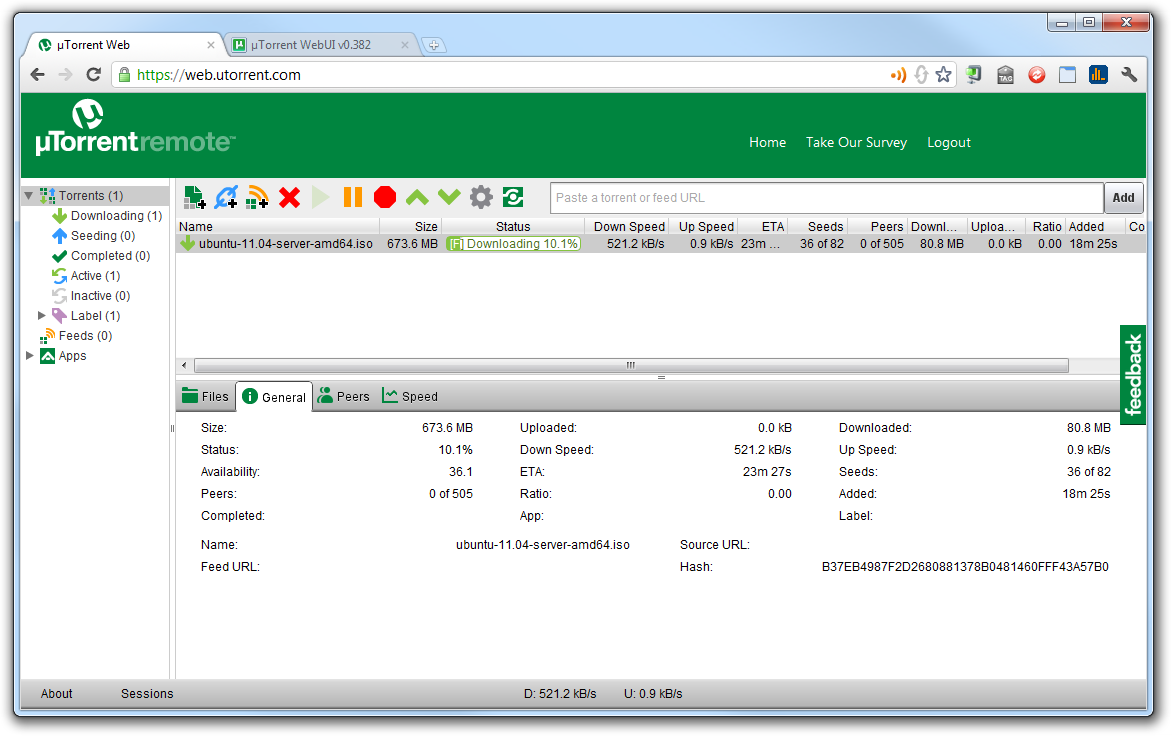Viewport: 1172px width, 736px height.
Task: Click the Add button
Action: [x=1123, y=198]
